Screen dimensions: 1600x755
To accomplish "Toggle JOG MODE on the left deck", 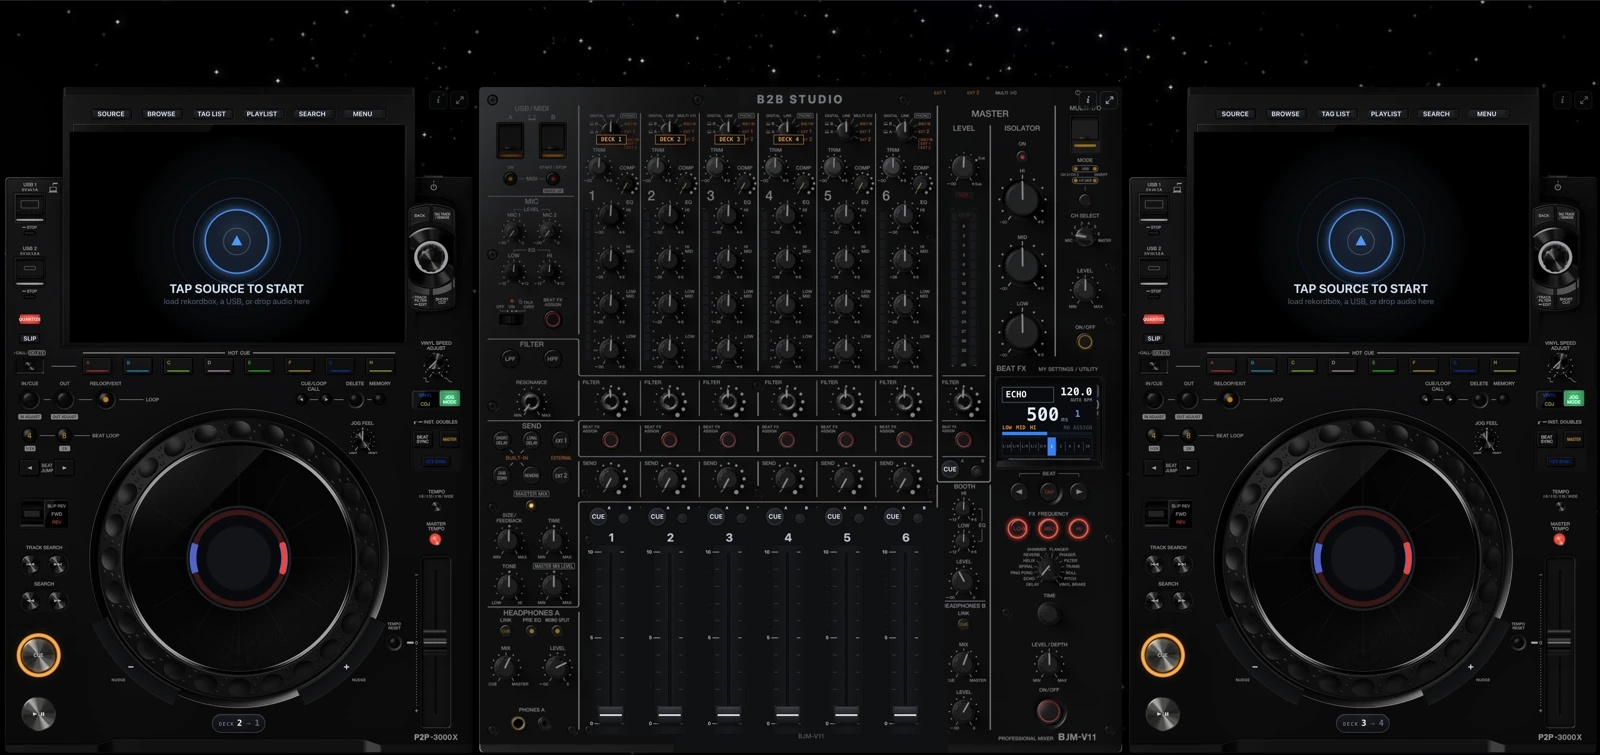I will 449,399.
